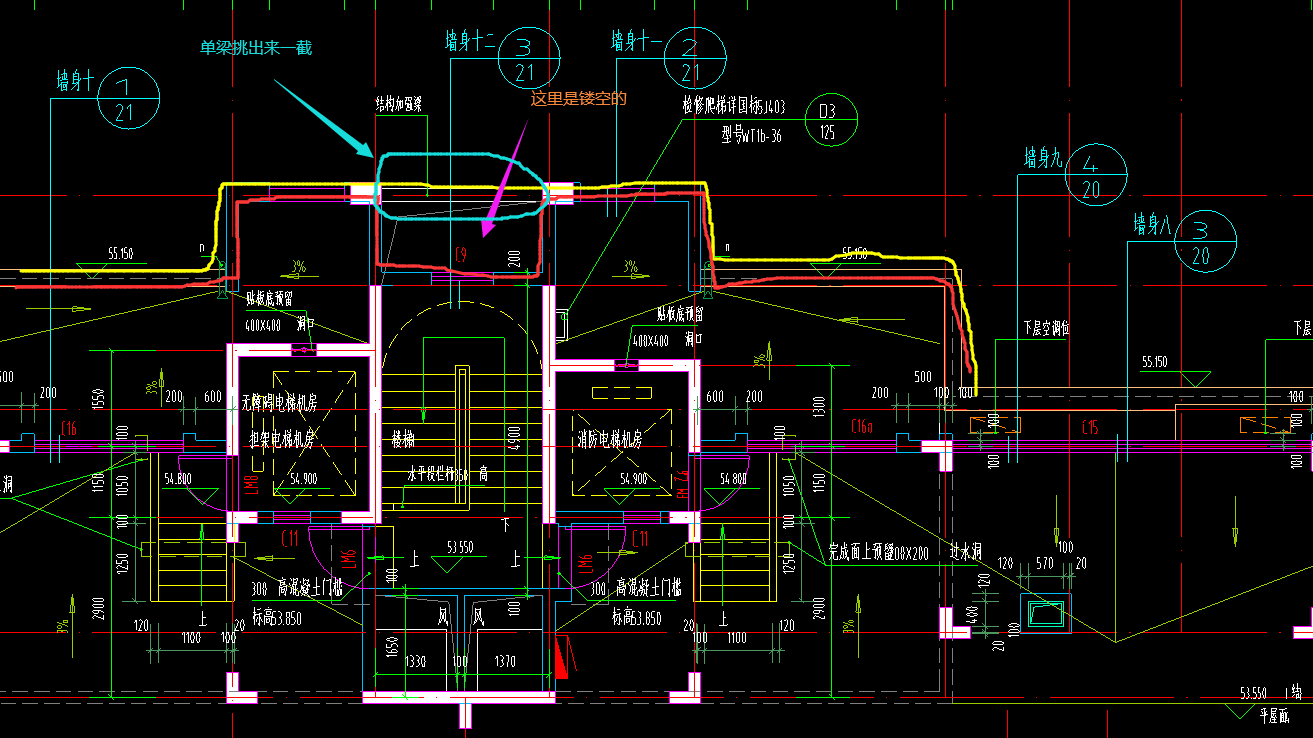
Task: Click the 1550 vertical dimension value
Action: [x=99, y=401]
